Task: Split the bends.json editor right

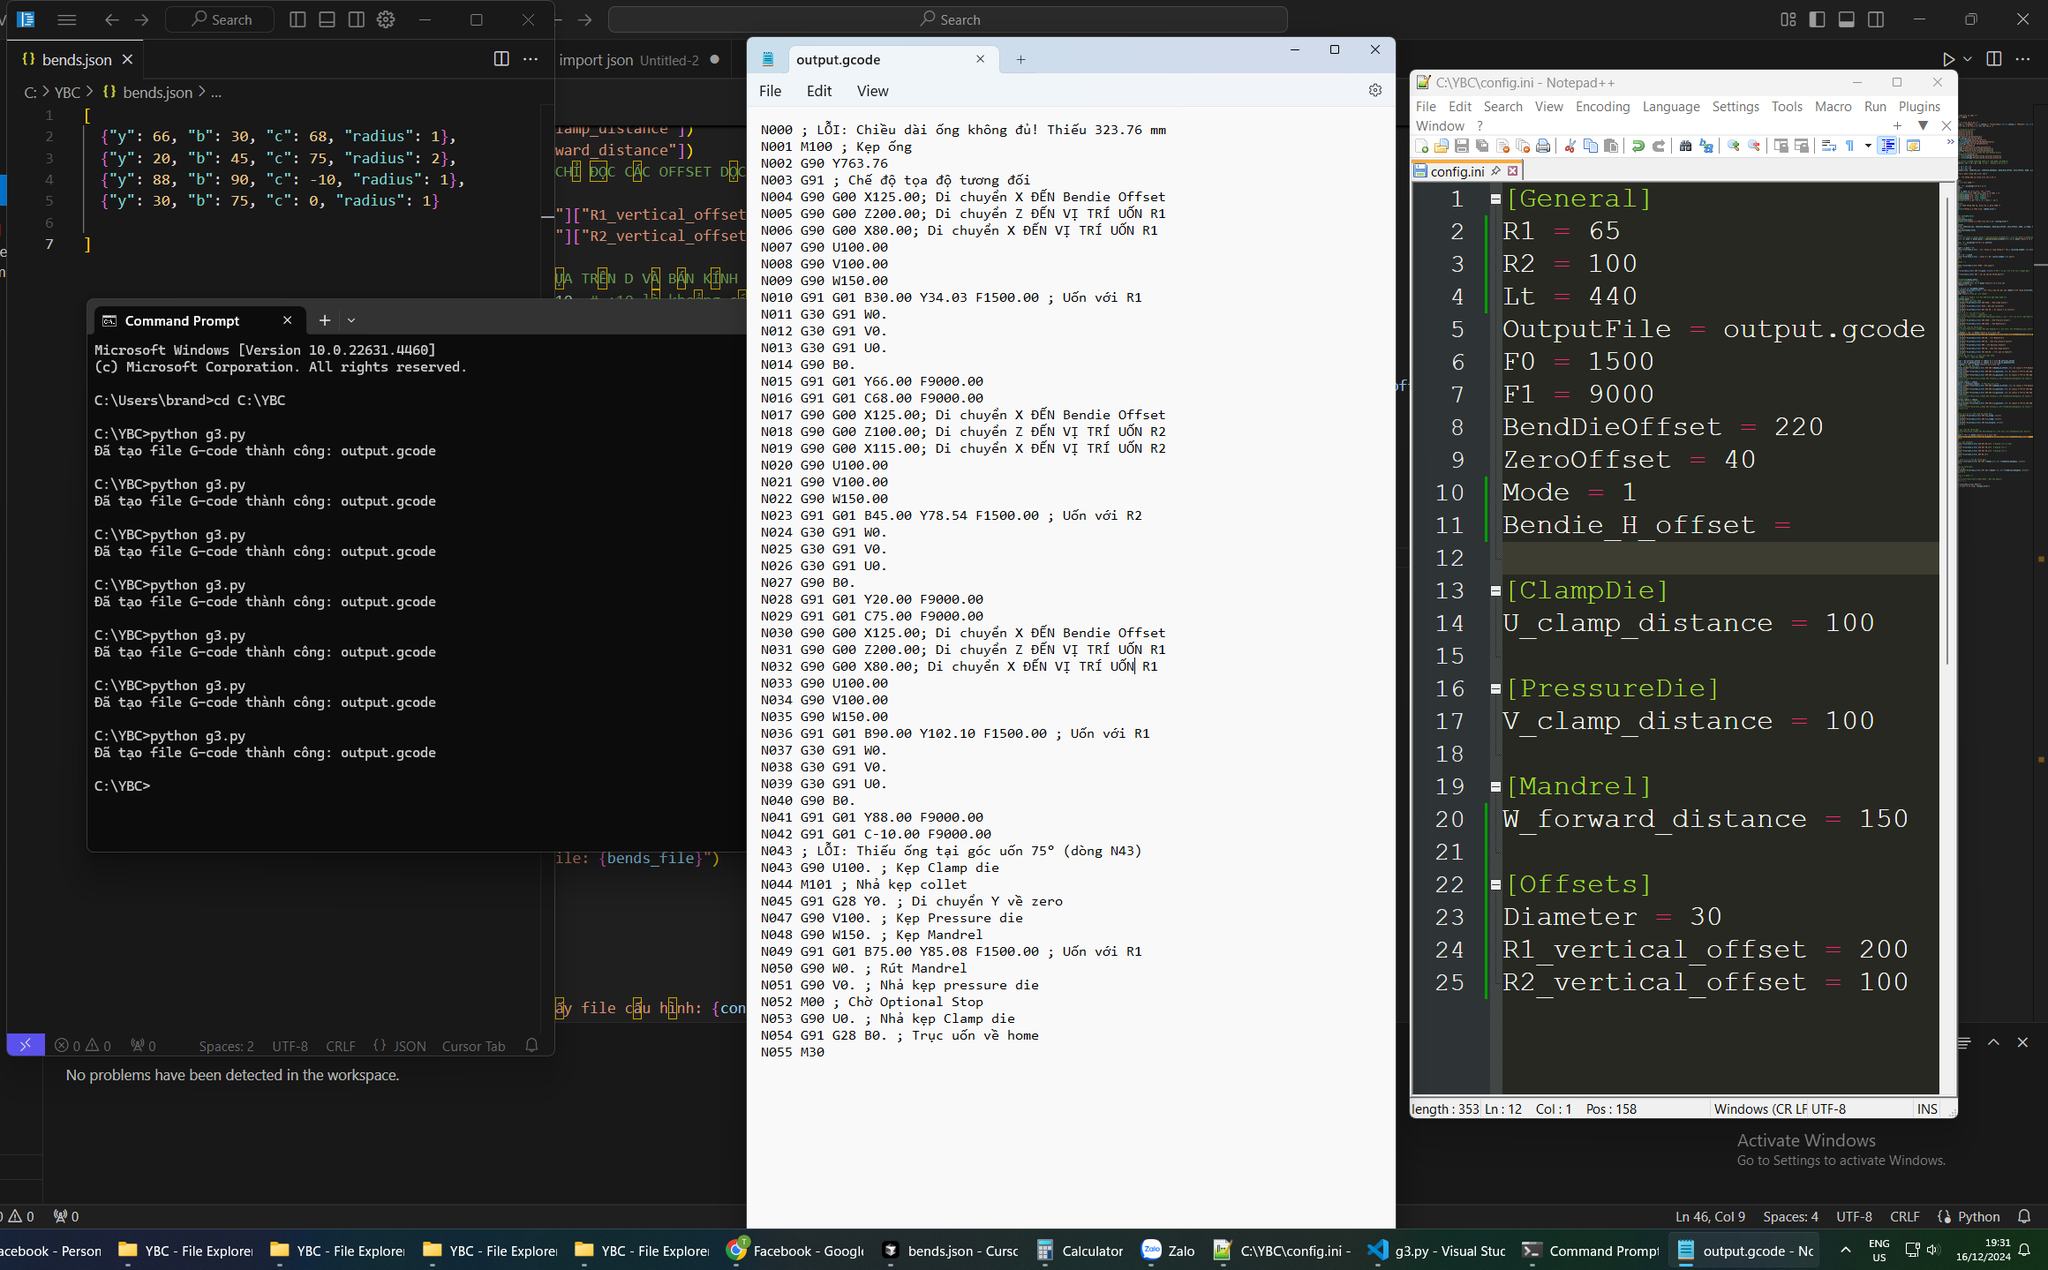Action: point(501,59)
